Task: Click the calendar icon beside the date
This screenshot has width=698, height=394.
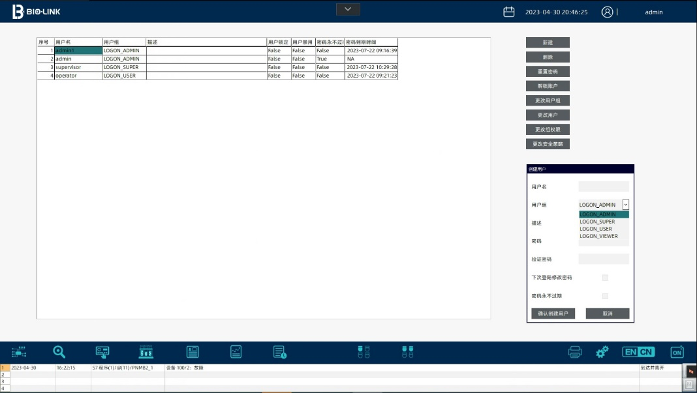Action: [x=508, y=12]
